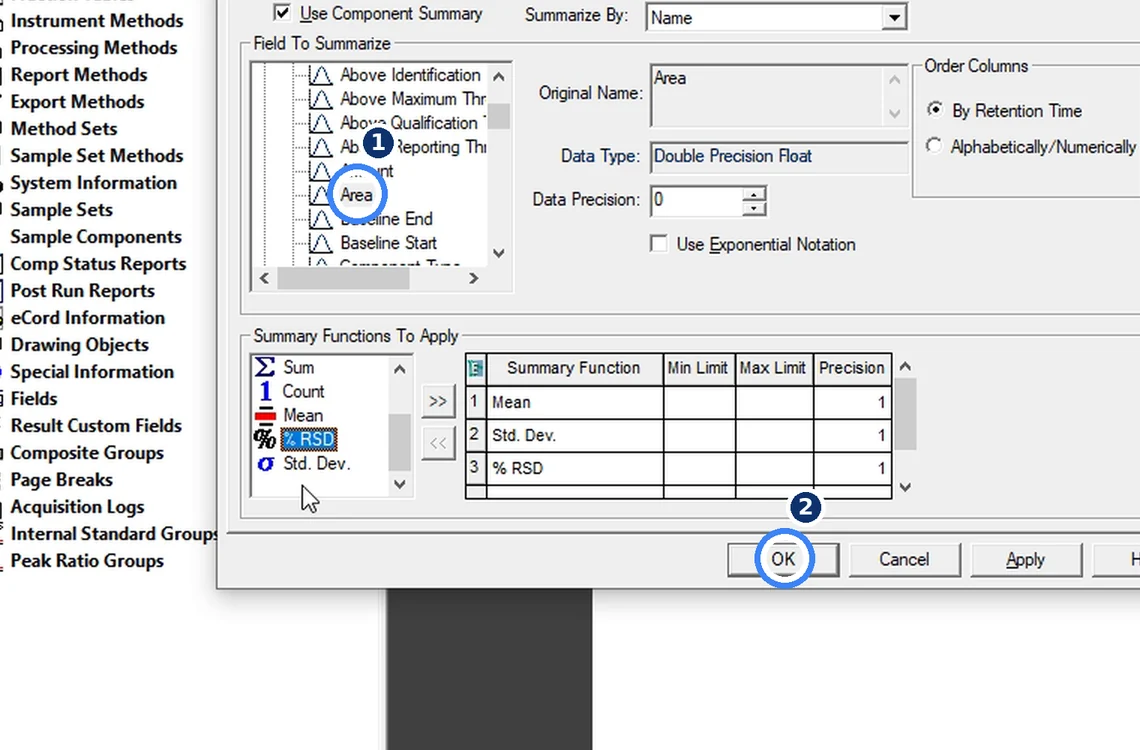Open Instrument Methods in the sidebar

pyautogui.click(x=97, y=20)
